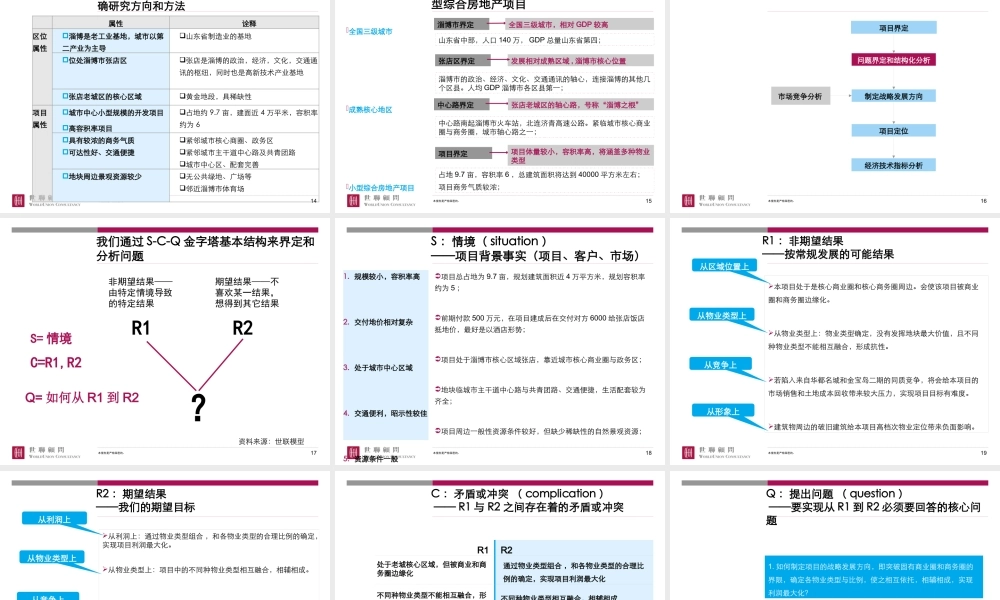The height and width of the screenshot is (600, 1000).
Task: Open the S 情境 situation slide thumbnail
Action: coord(499,342)
